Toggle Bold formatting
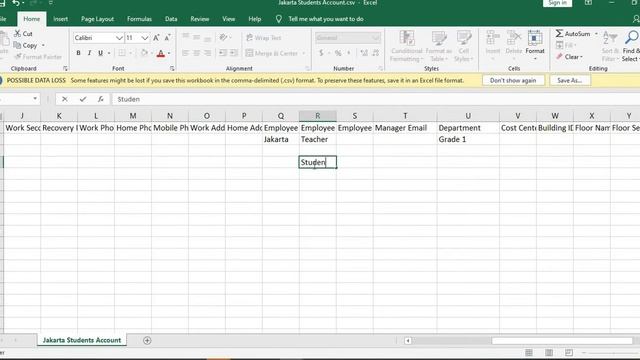 pyautogui.click(x=78, y=53)
